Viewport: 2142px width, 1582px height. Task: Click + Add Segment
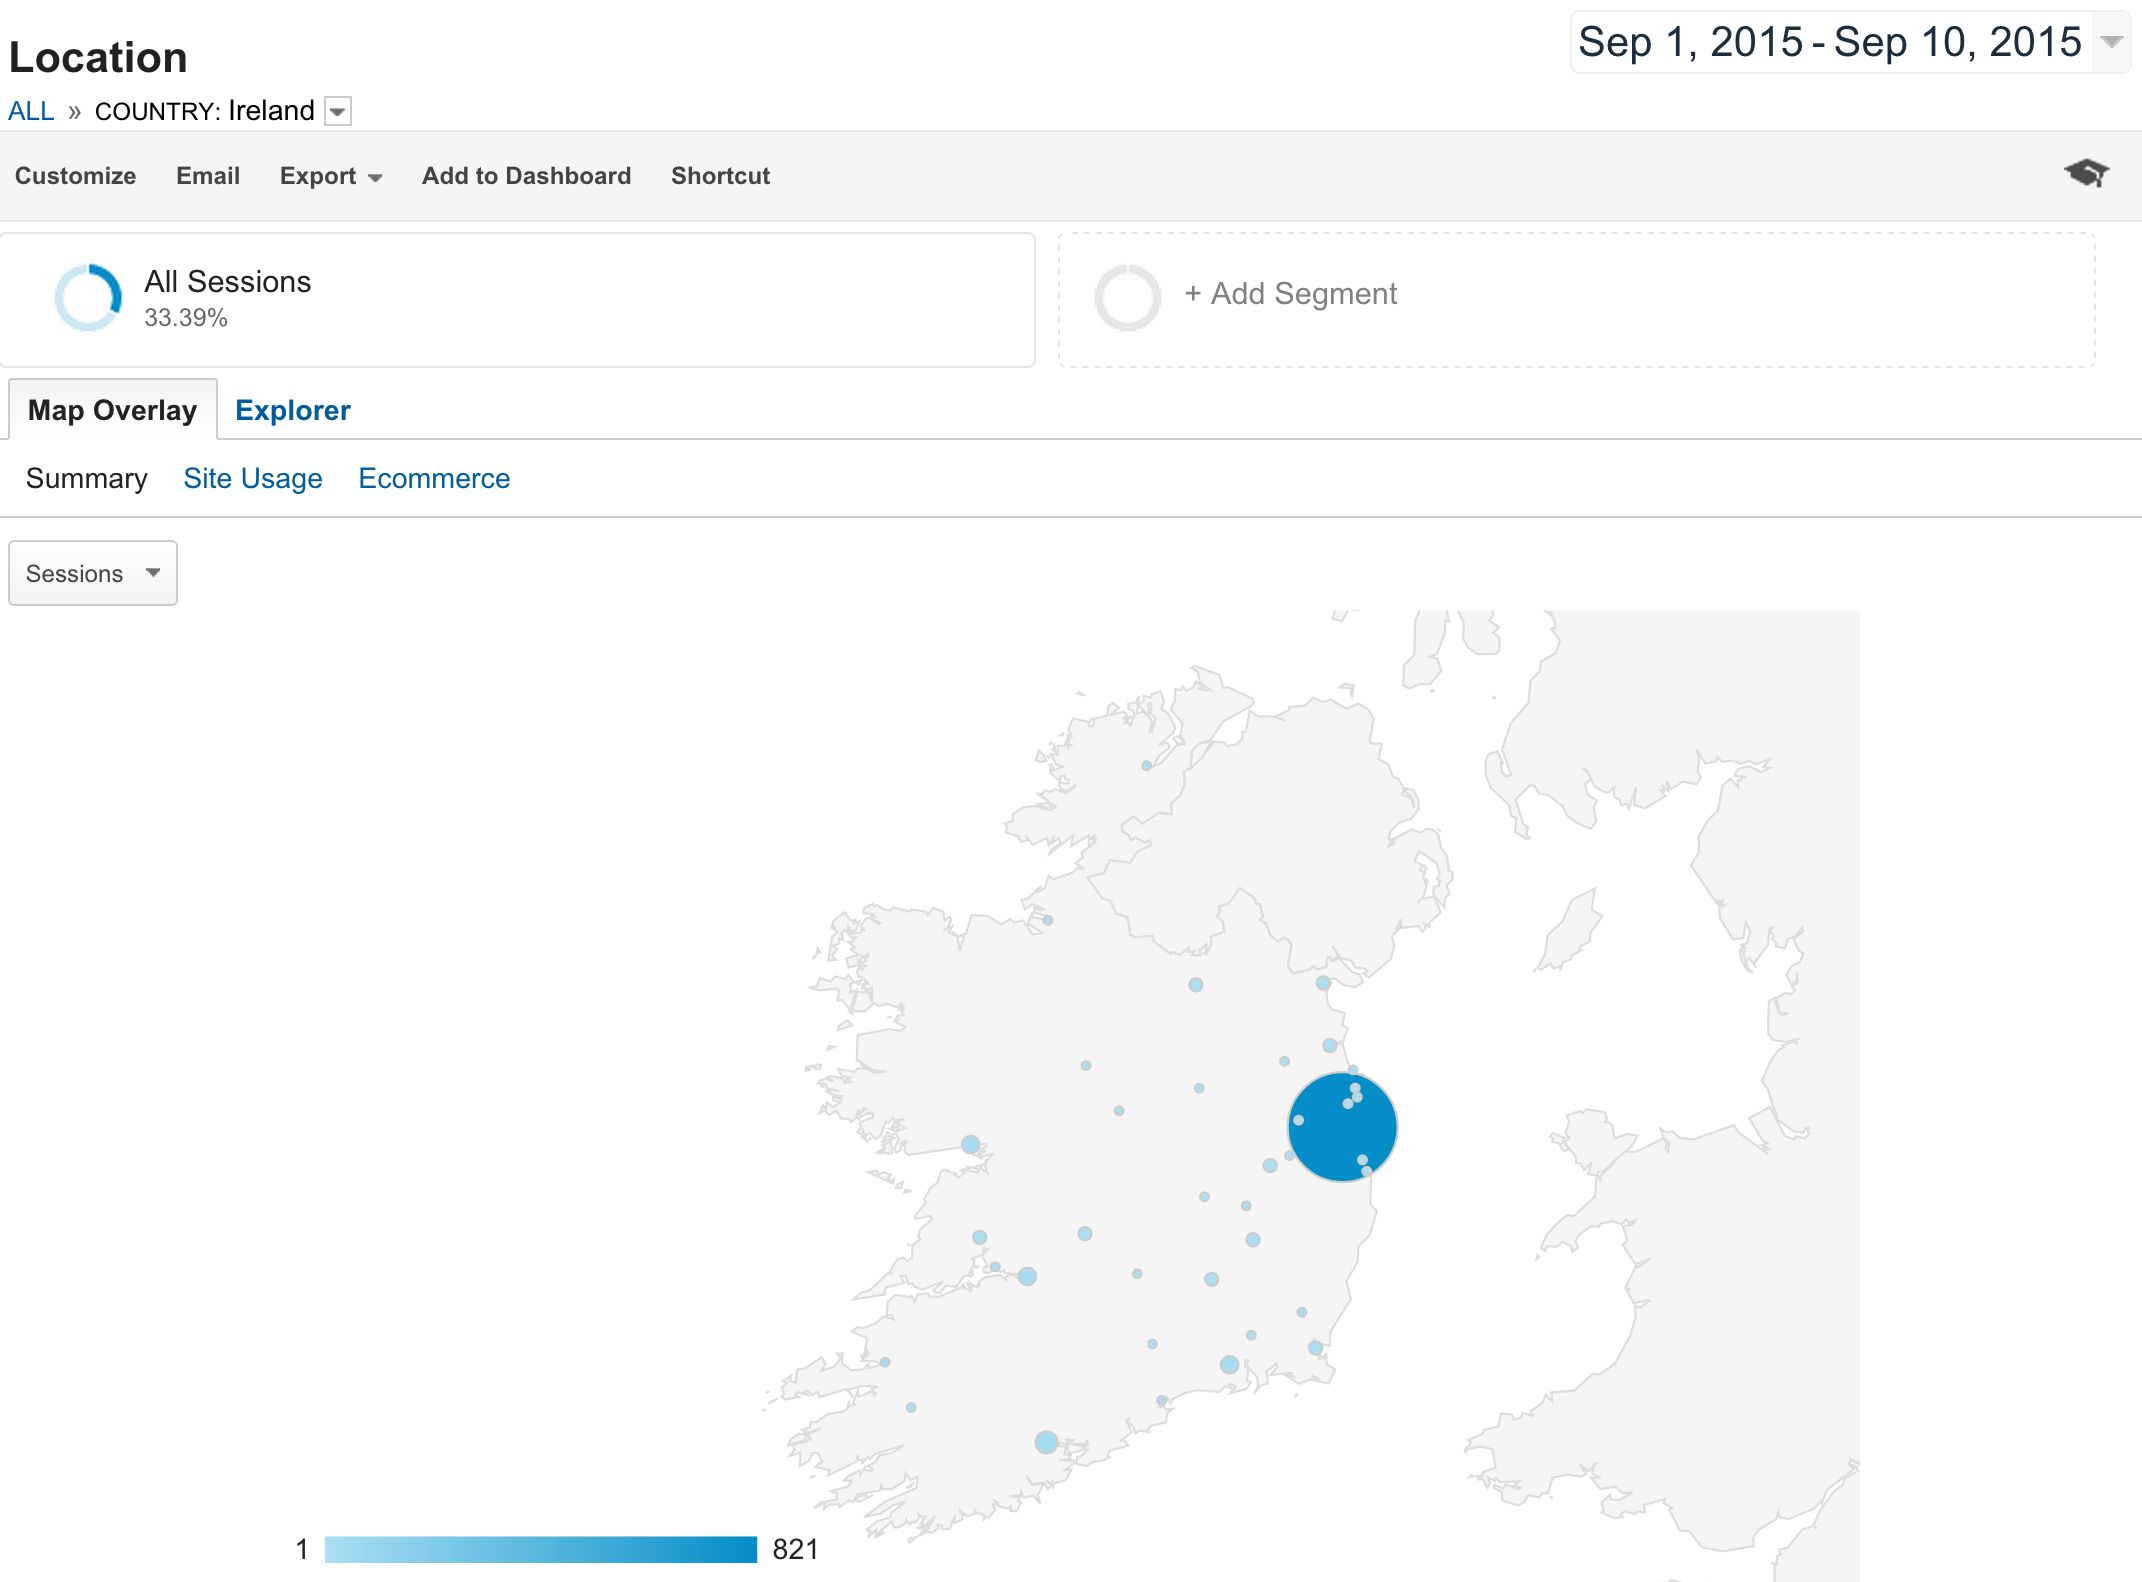coord(1290,294)
